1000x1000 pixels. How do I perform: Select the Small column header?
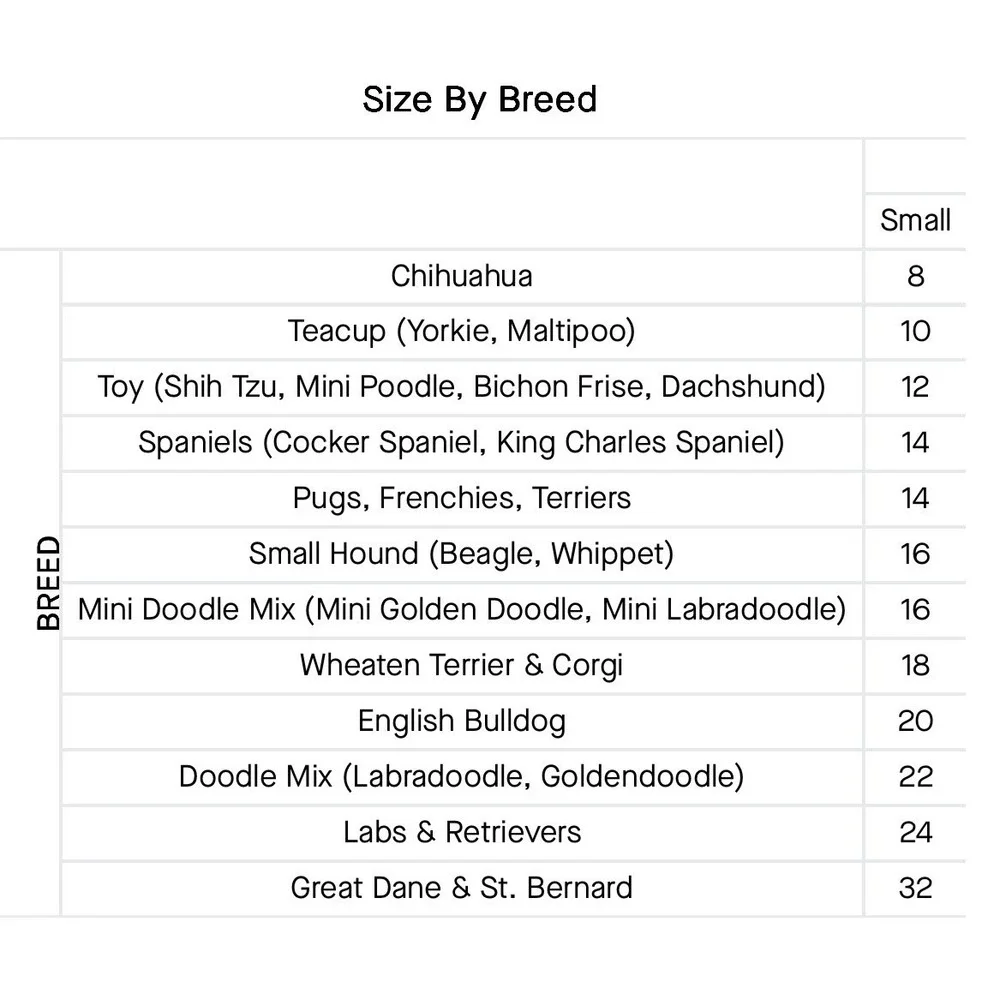[x=915, y=220]
